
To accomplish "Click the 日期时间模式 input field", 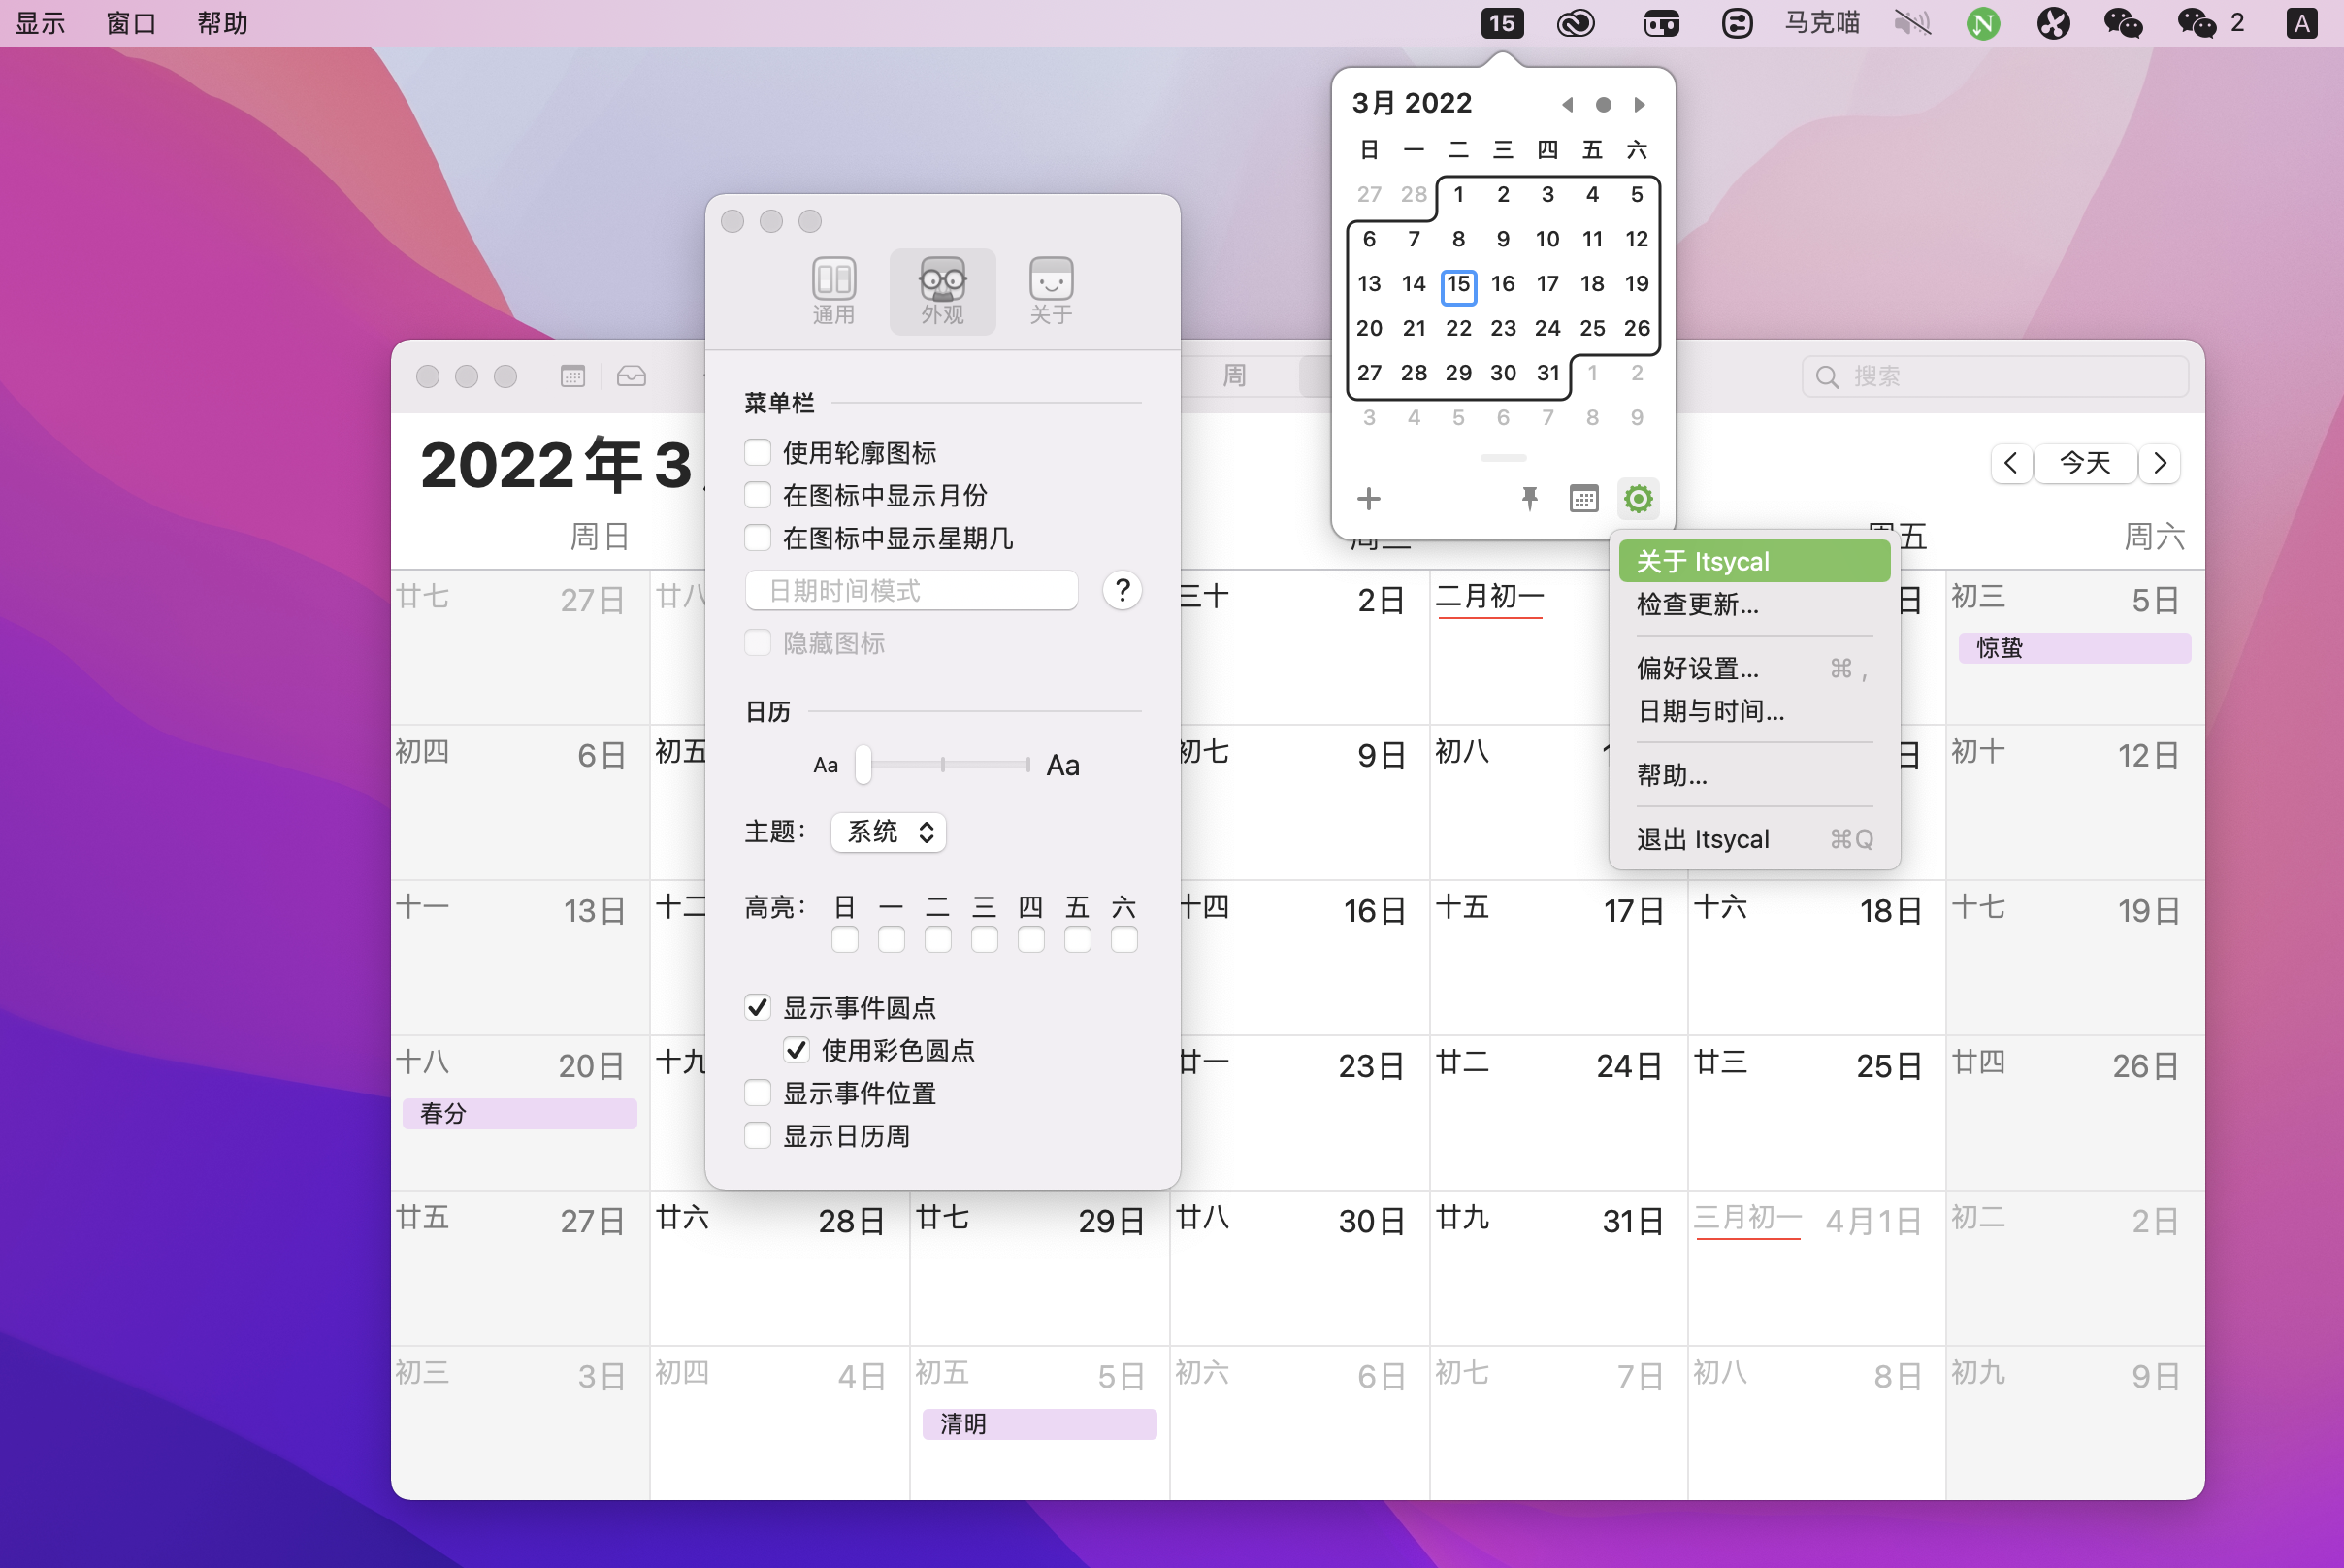I will (911, 590).
